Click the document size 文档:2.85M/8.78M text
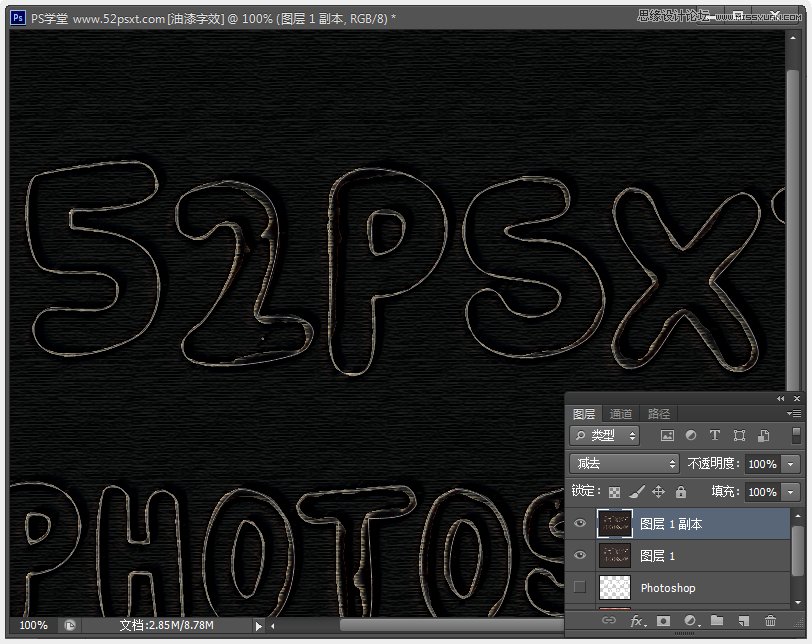The height and width of the screenshot is (644, 812). click(166, 625)
